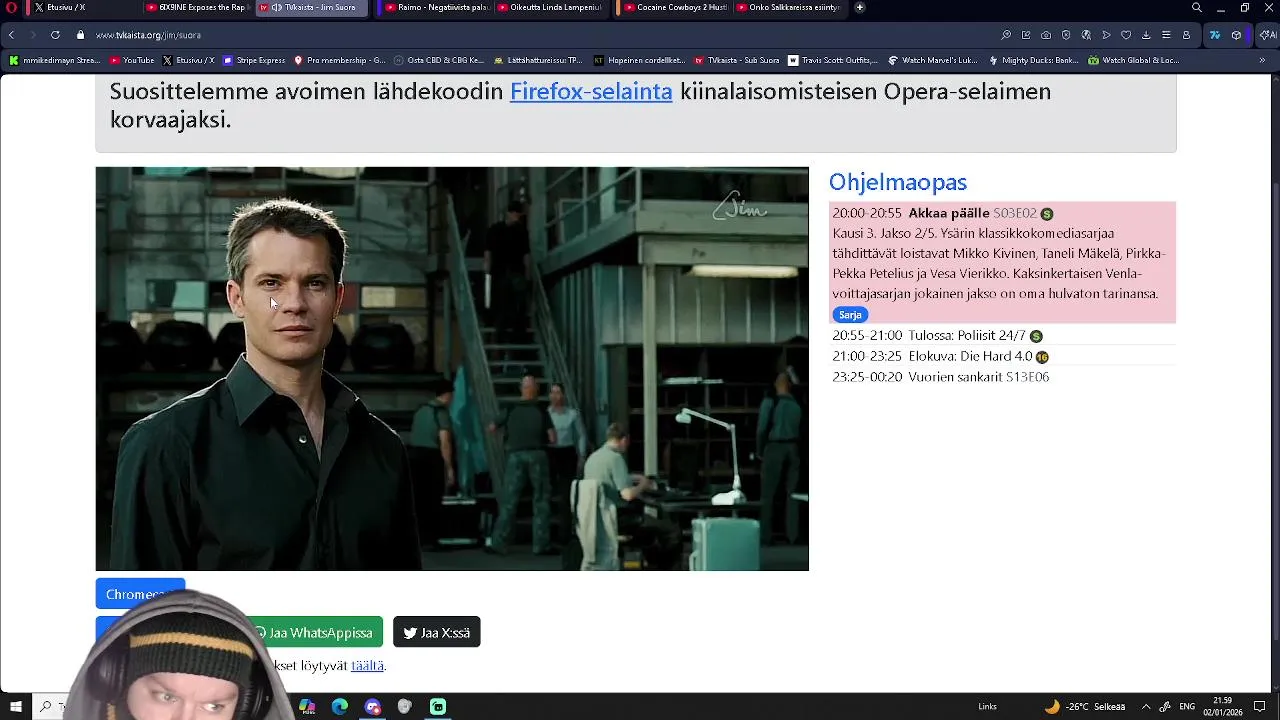Open the YouTube bookmark
Viewport: 1280px width, 720px height.
tap(132, 60)
